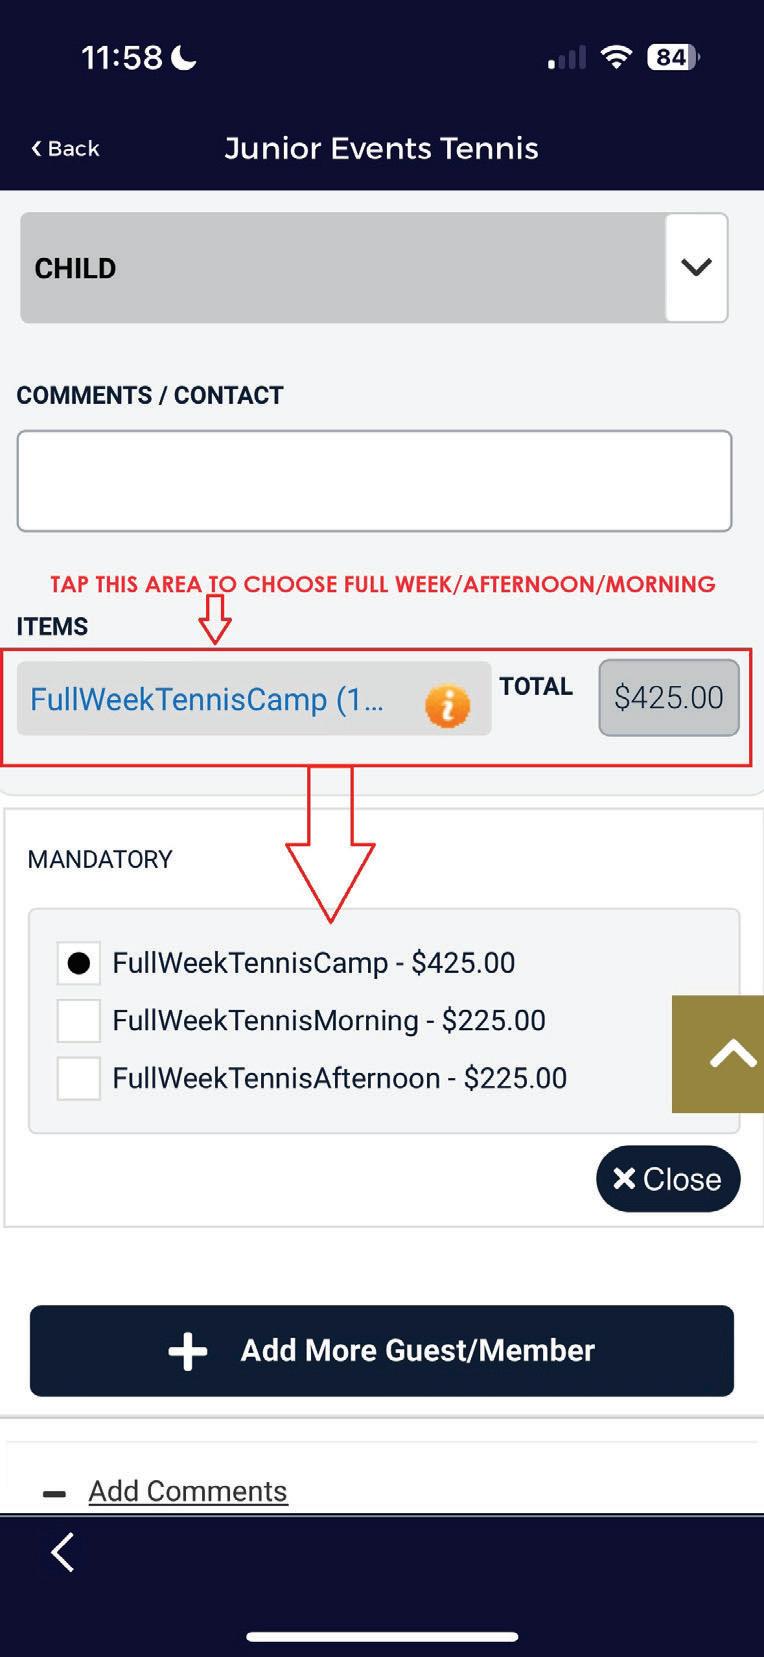The image size is (764, 1657).
Task: Select the FullWeekTennisAfternoon $225.00 option
Action: [79, 1079]
